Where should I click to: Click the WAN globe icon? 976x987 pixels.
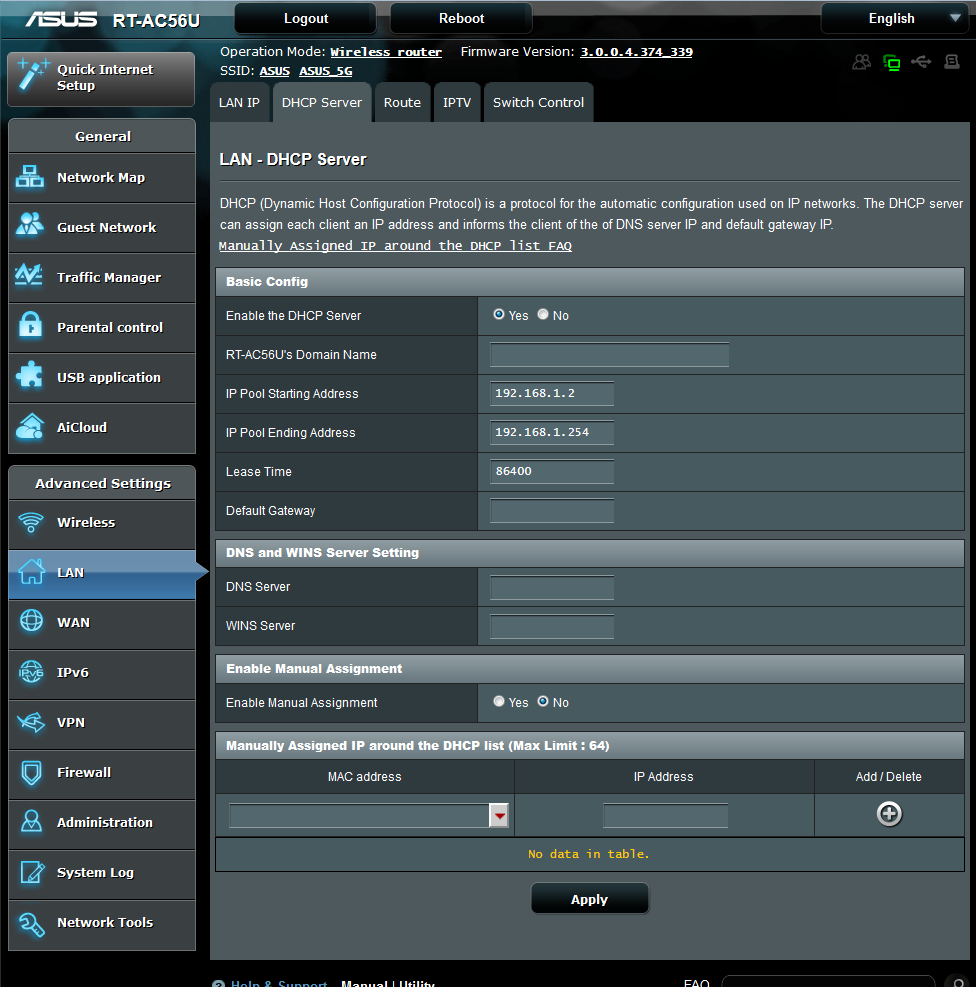31,621
